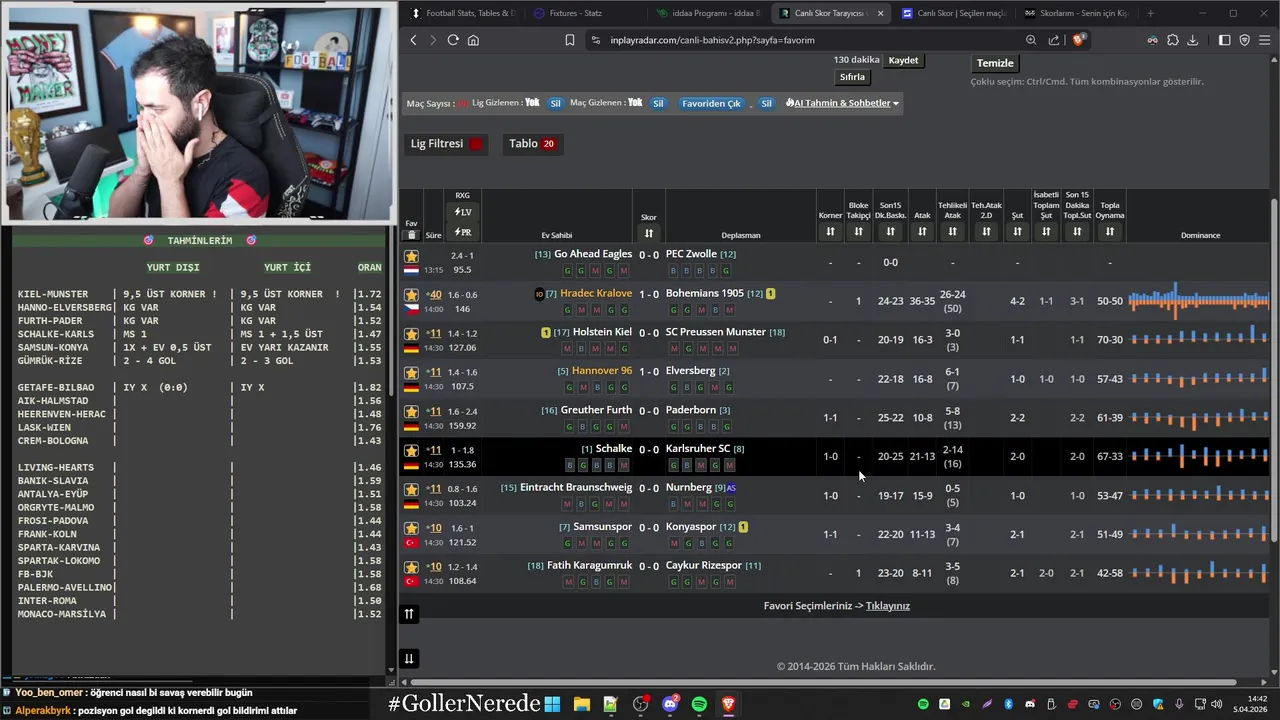Screen dimensions: 1280x720
Task: Switch to Canlı Skor | Seçilen maçlar tab
Action: pos(953,13)
